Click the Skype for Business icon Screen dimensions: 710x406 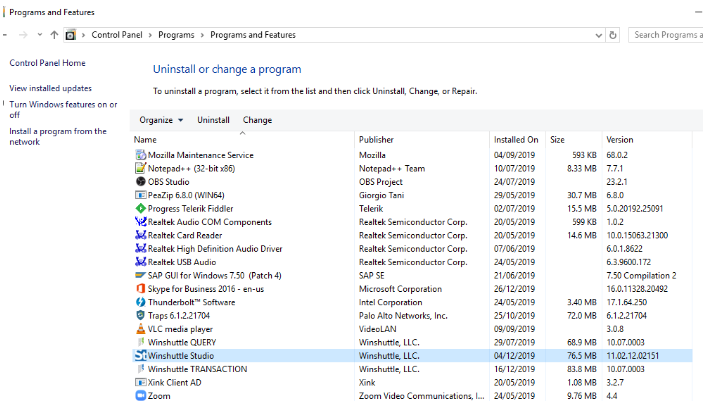click(x=140, y=288)
